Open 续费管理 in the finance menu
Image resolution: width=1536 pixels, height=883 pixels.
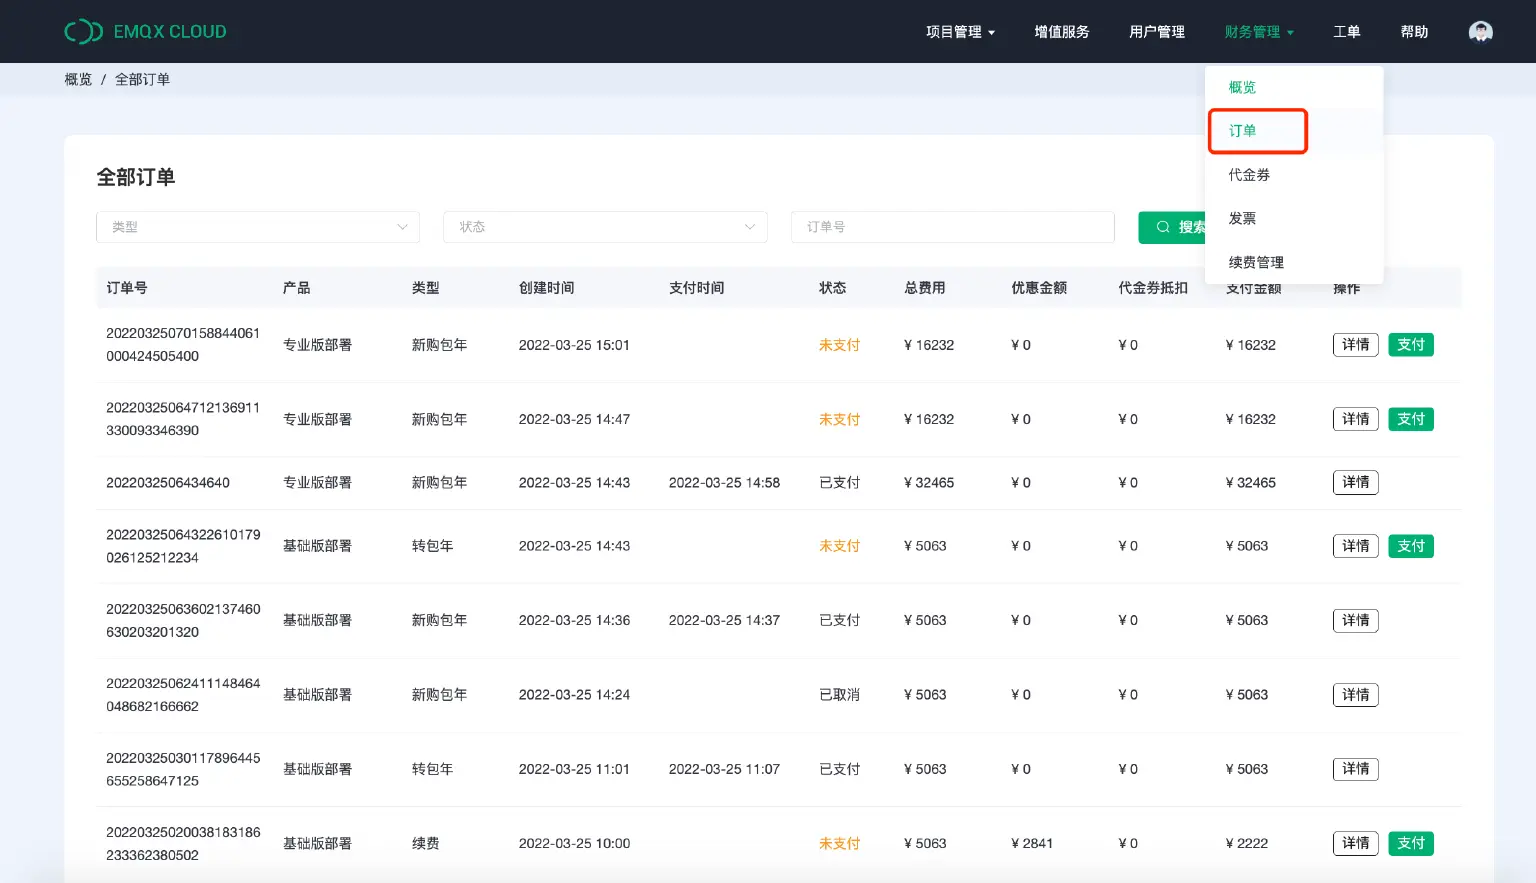(1256, 262)
